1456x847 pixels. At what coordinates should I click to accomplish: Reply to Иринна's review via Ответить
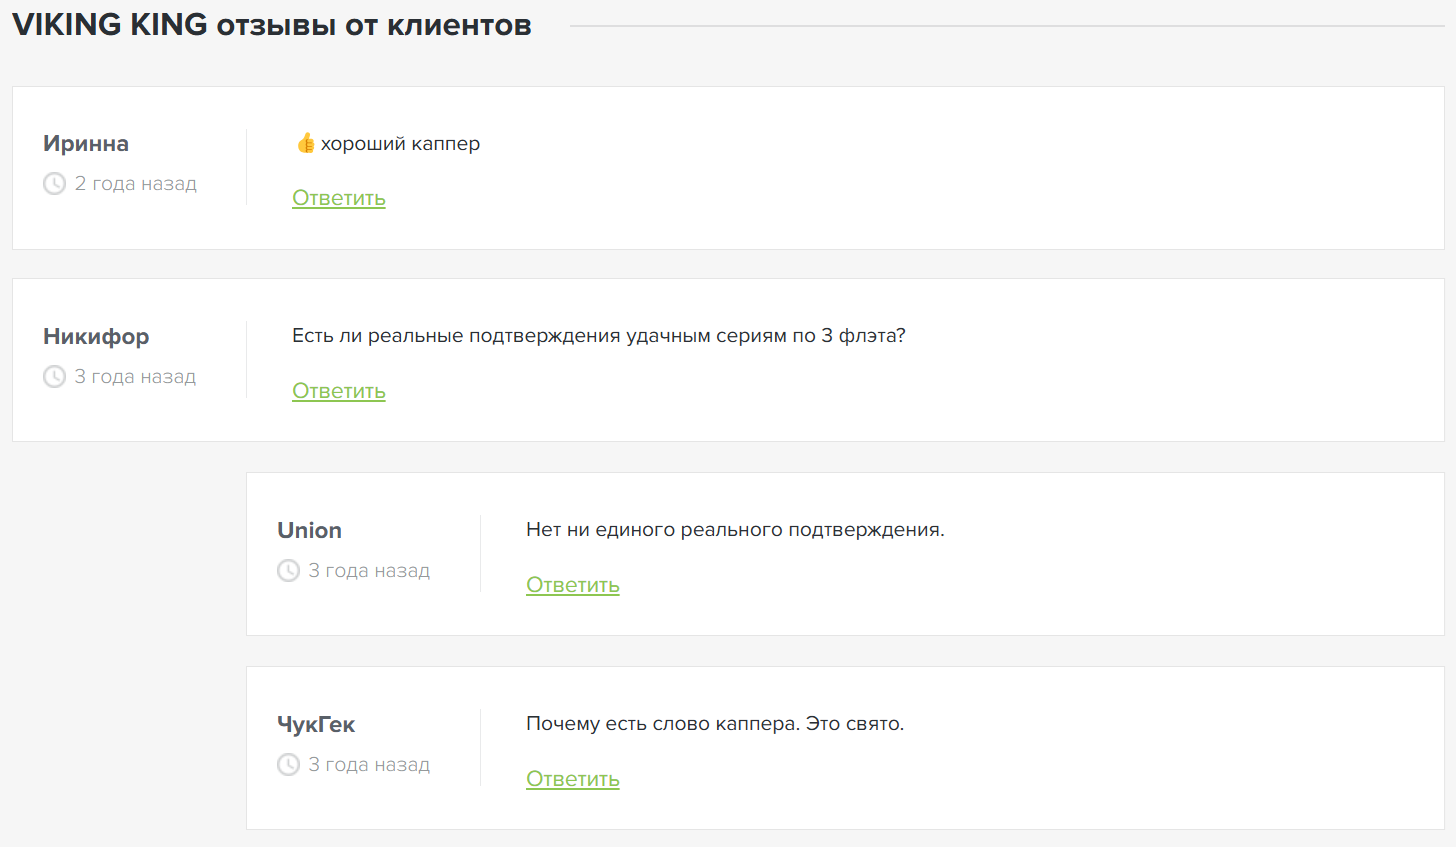click(x=339, y=198)
